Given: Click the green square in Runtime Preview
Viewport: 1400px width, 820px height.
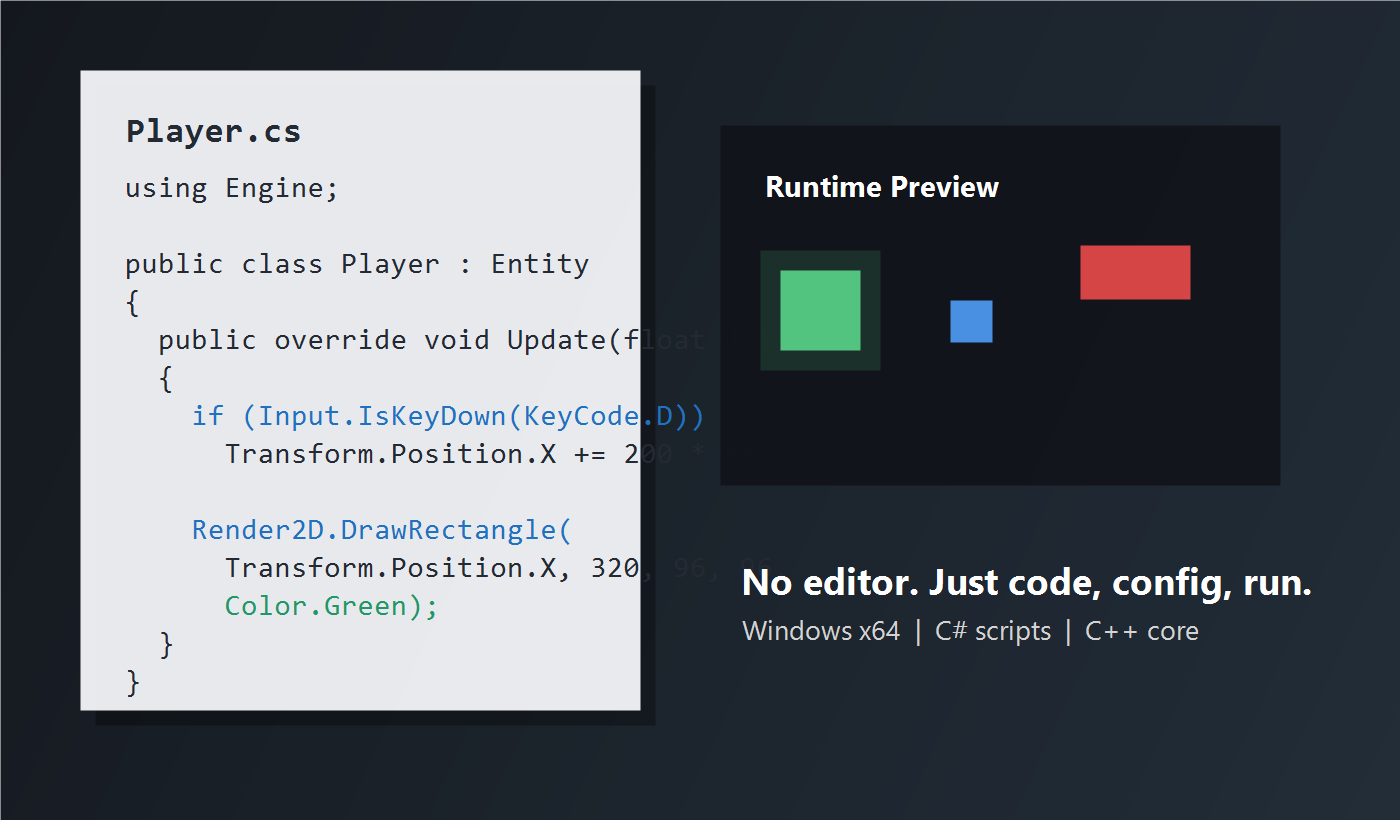Looking at the screenshot, I should 820,310.
